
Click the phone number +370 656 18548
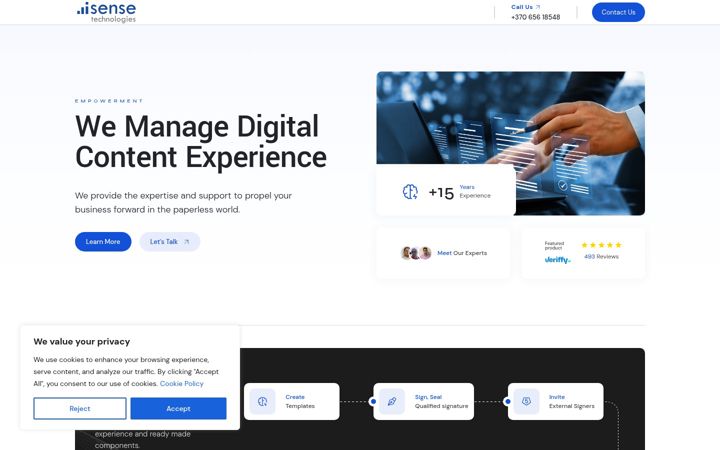[x=535, y=17]
